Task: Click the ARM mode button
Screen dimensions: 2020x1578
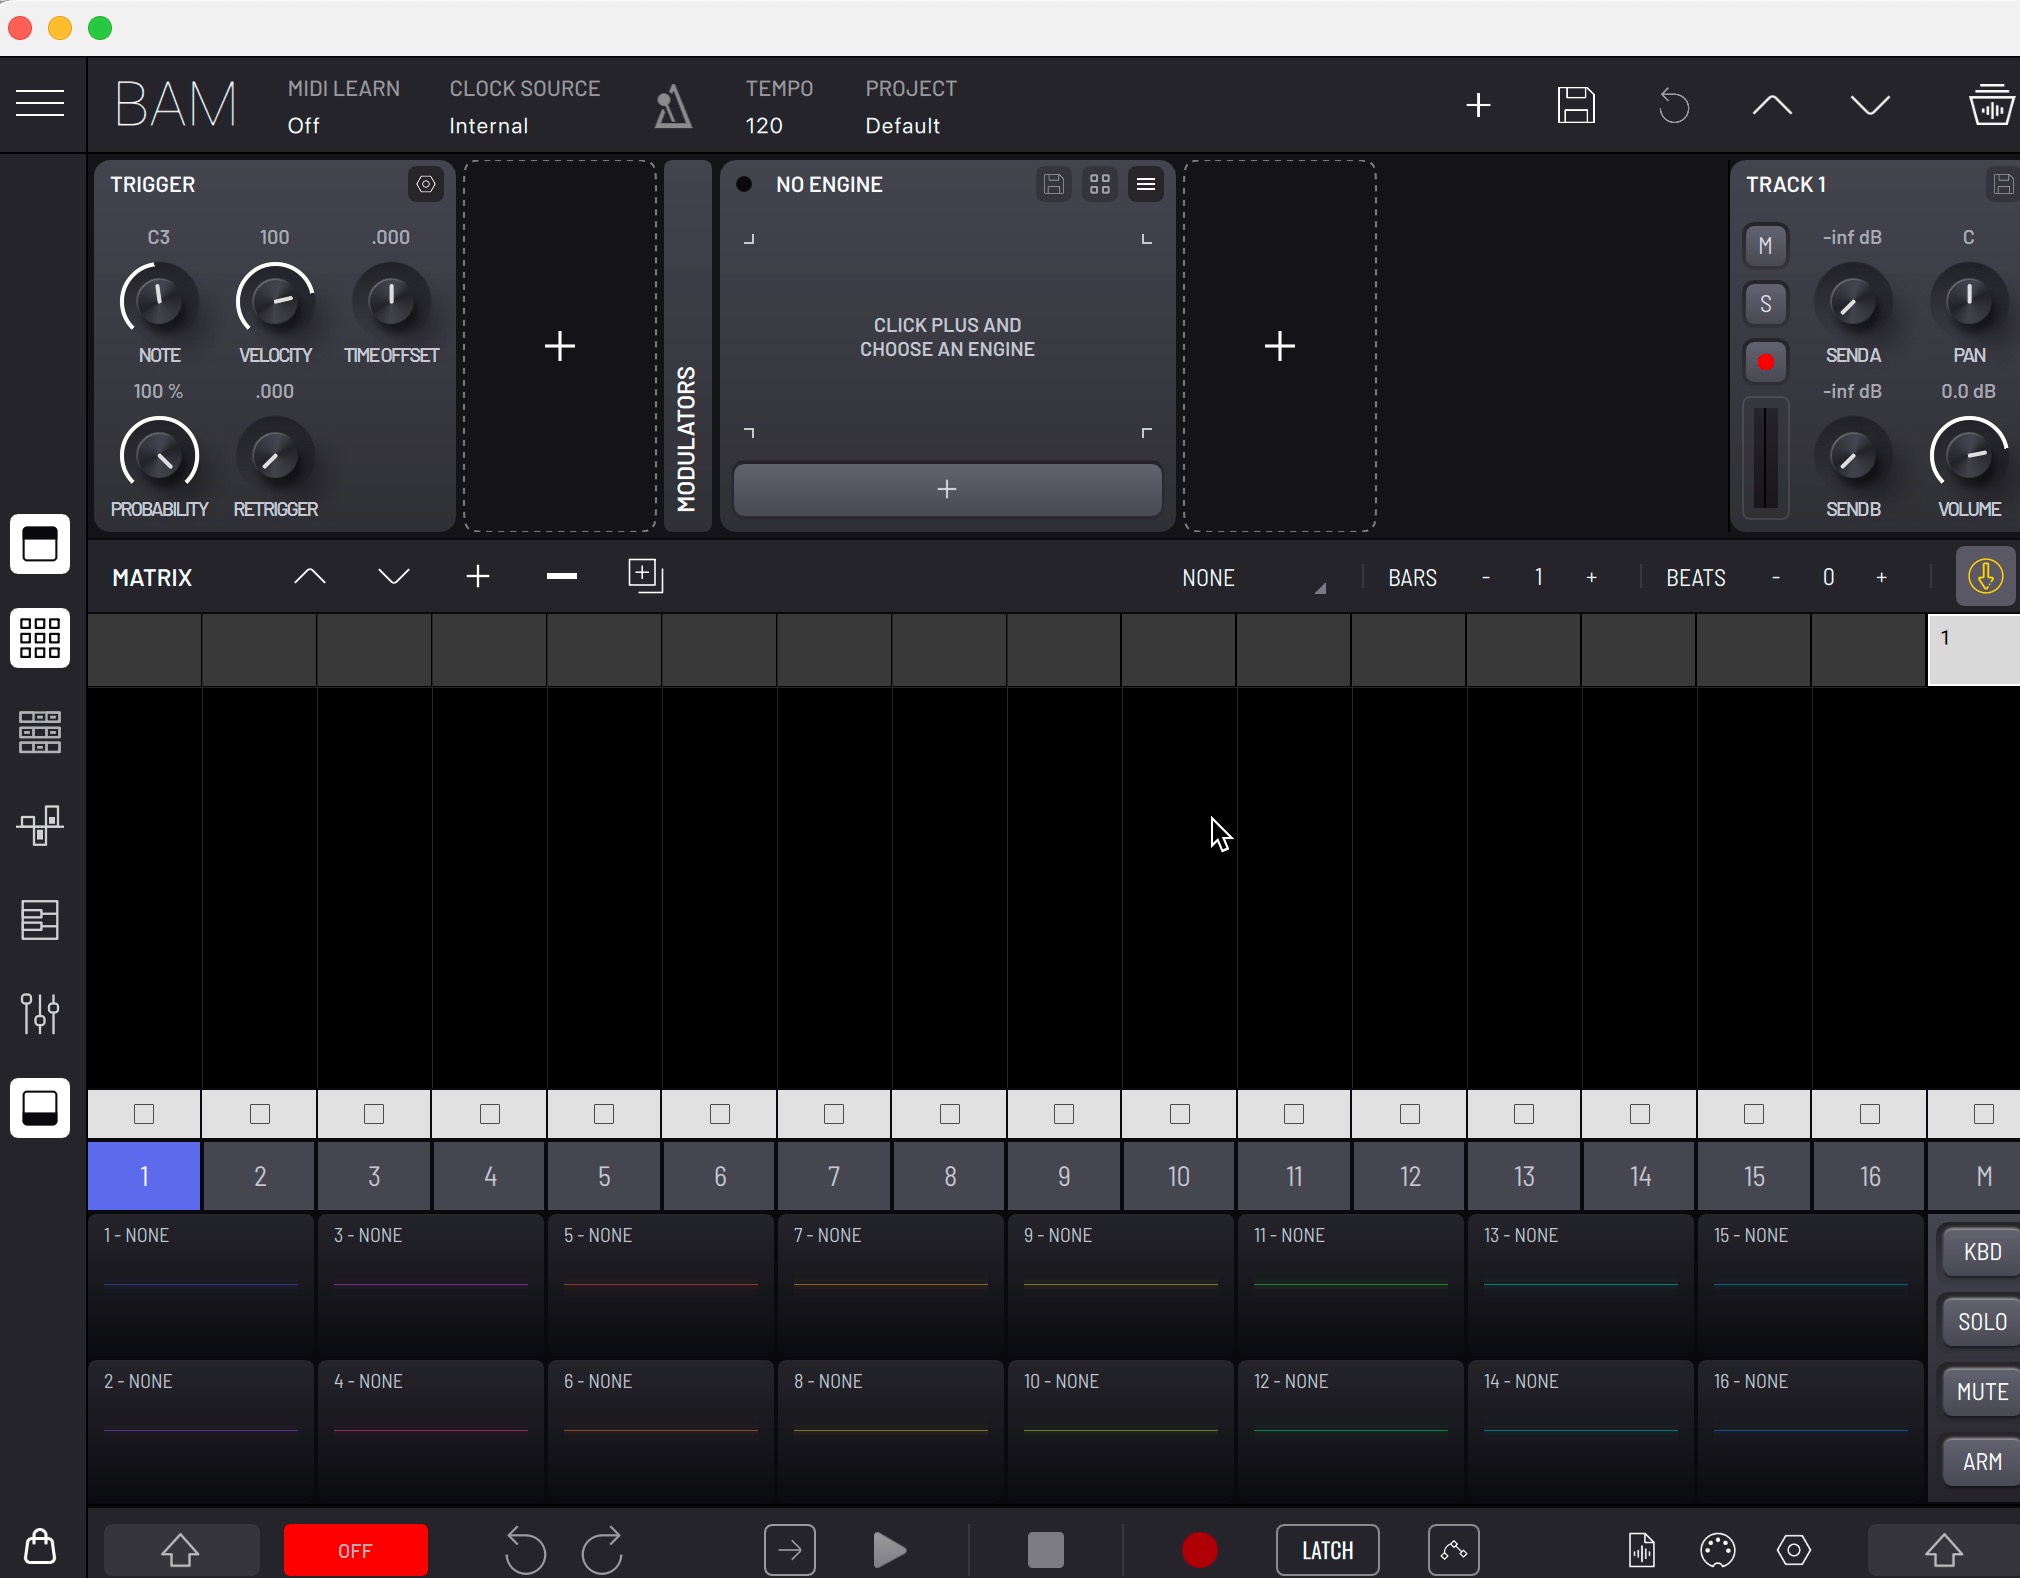Action: [x=1981, y=1462]
